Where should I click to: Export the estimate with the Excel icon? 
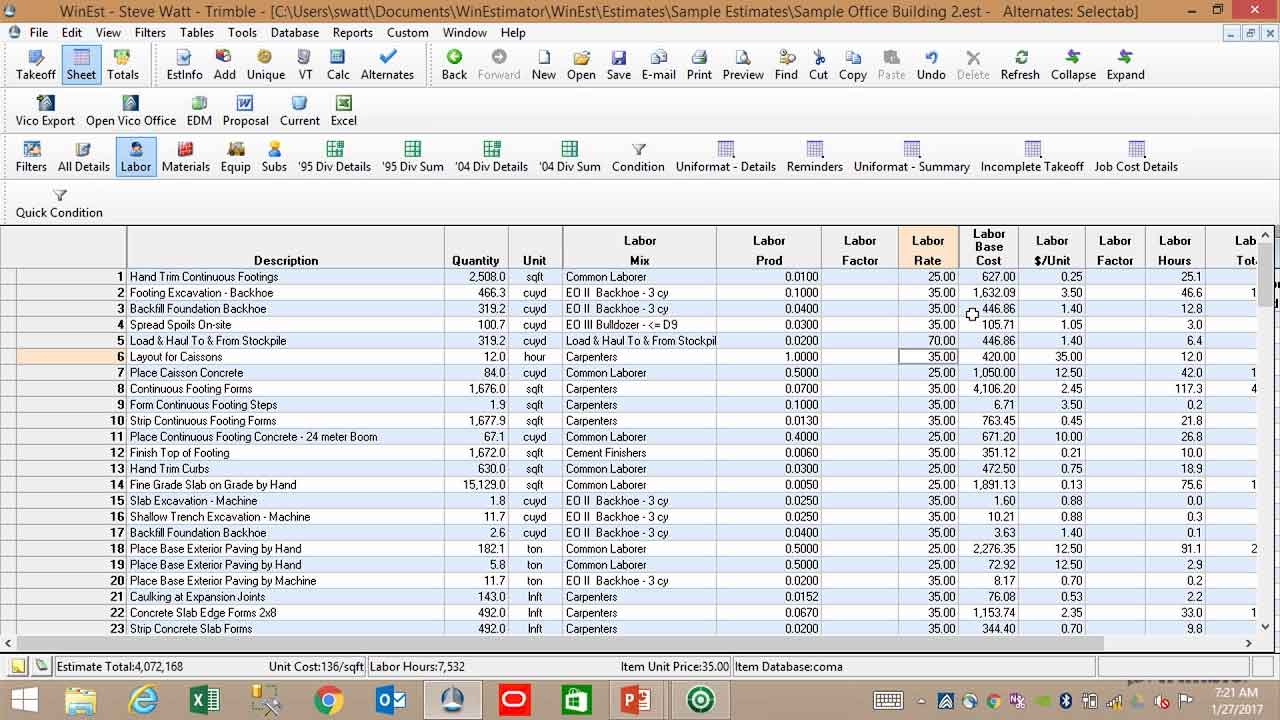(343, 110)
